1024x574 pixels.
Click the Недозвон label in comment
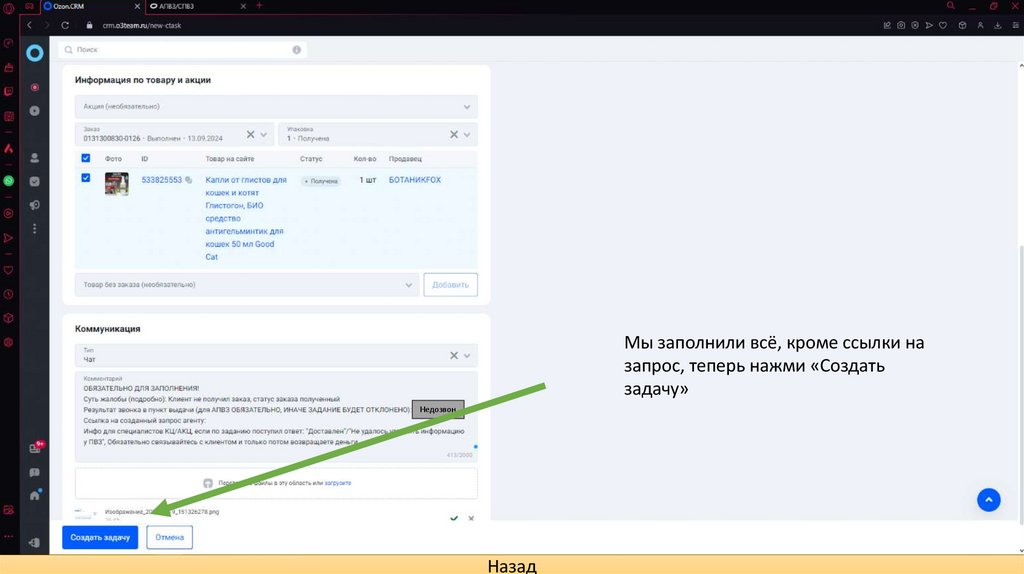pos(438,409)
